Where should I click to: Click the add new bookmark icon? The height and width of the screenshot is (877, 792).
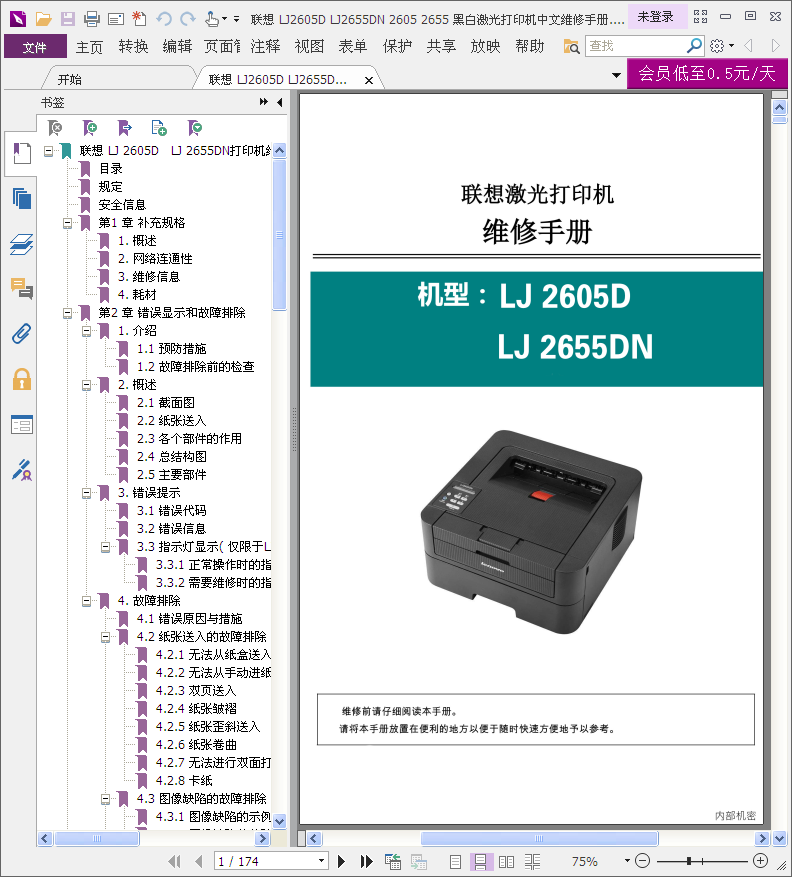(89, 128)
